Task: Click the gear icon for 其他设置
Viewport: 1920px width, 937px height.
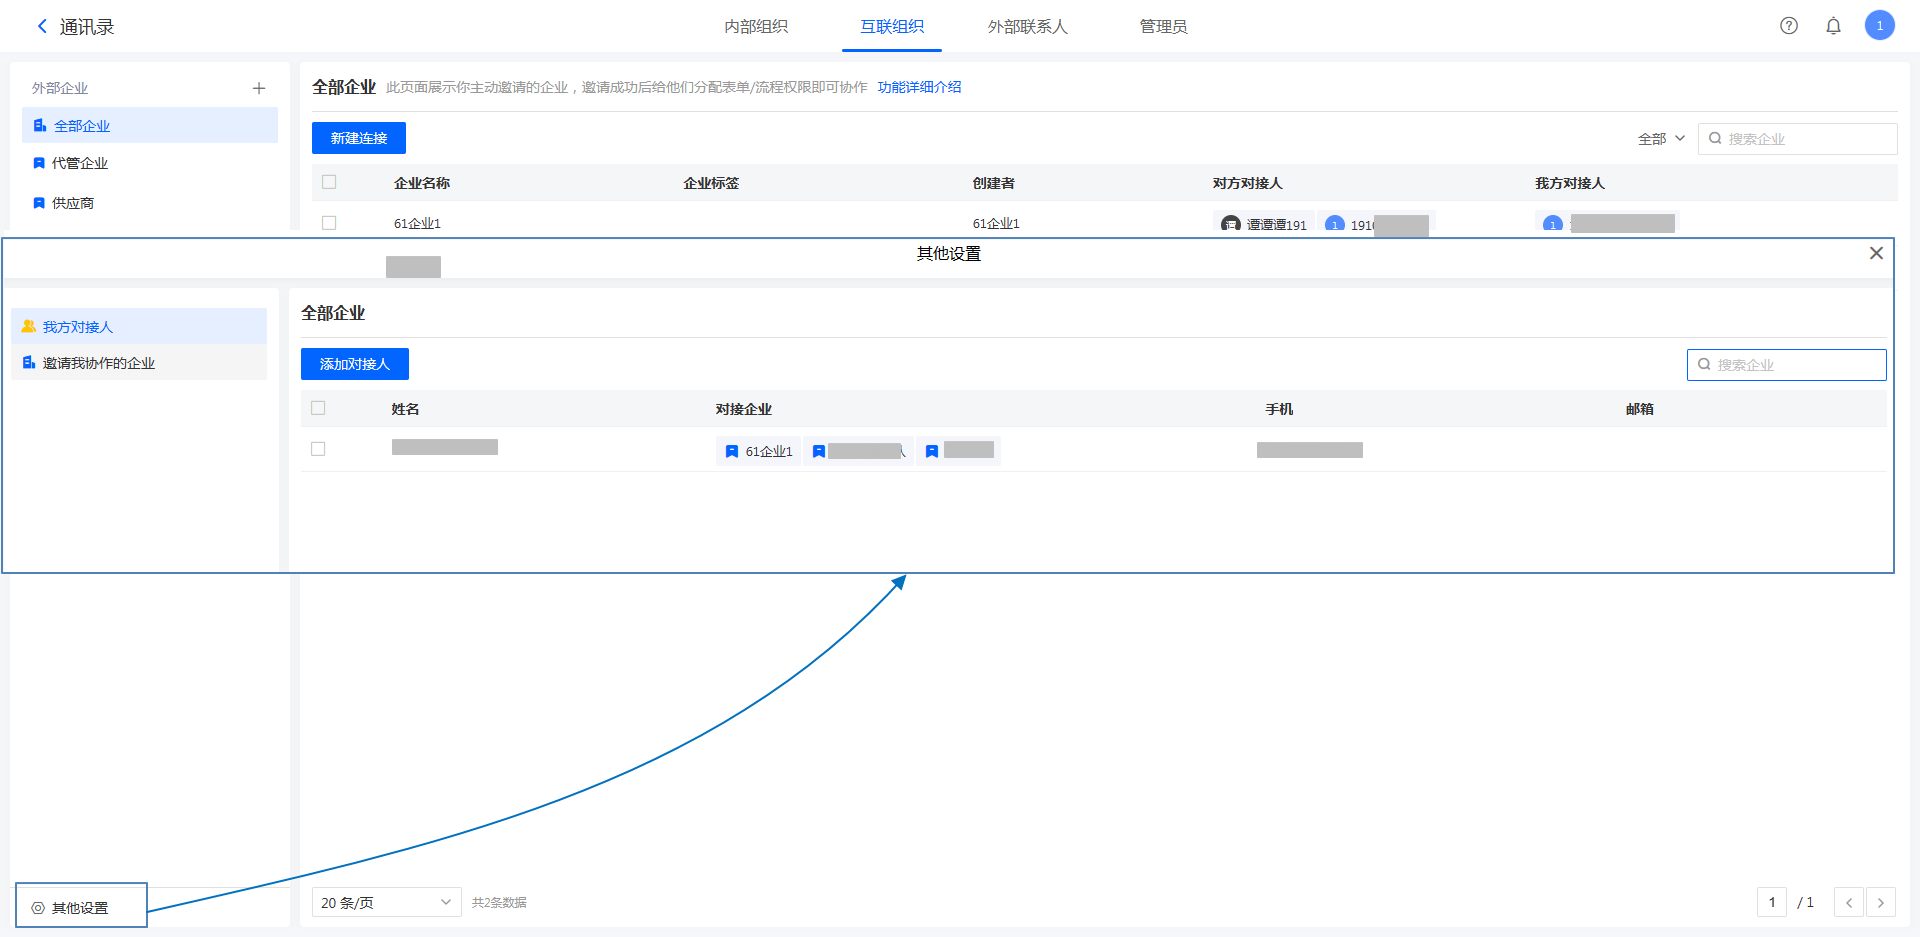Action: point(38,908)
